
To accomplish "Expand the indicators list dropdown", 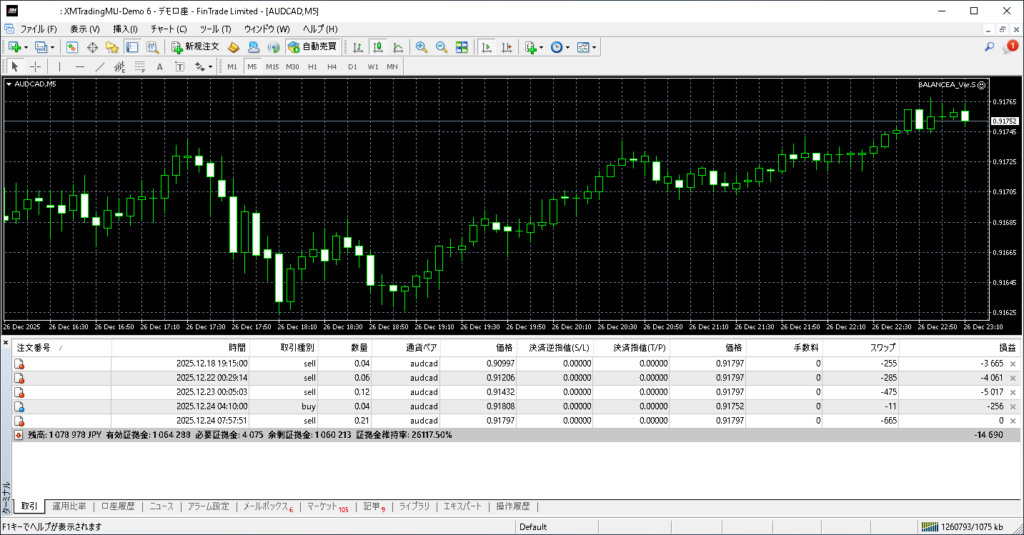I will tap(542, 47).
